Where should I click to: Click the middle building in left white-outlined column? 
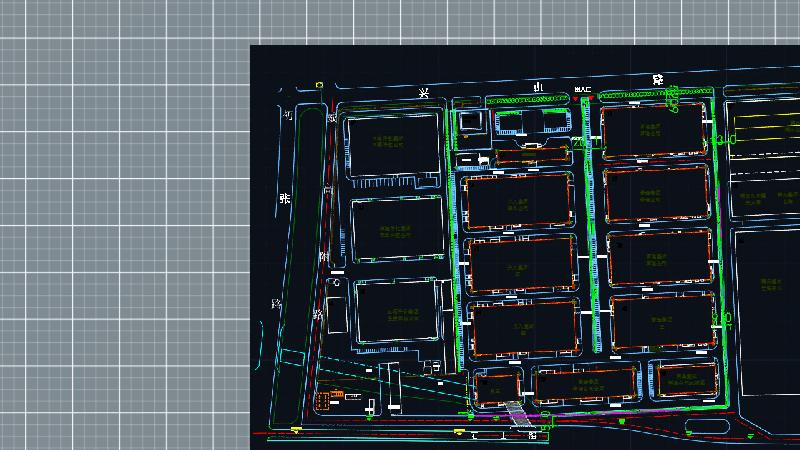coord(397,230)
